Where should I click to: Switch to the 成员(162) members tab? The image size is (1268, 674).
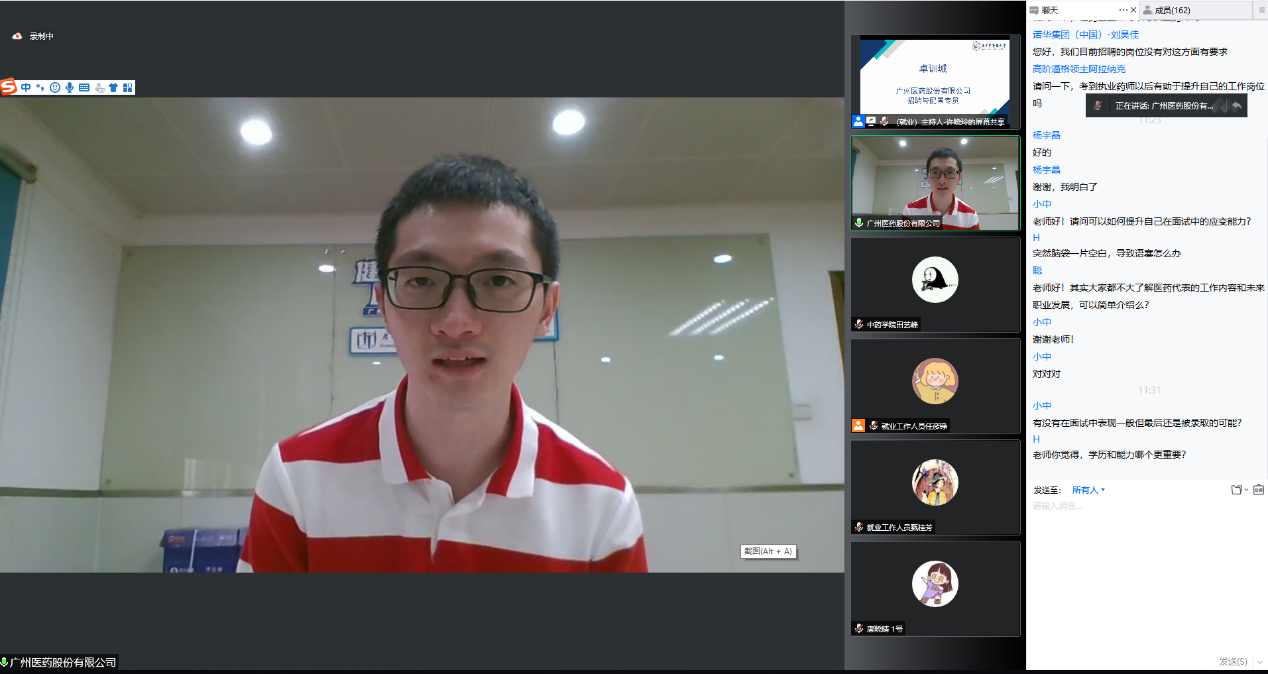[1177, 9]
